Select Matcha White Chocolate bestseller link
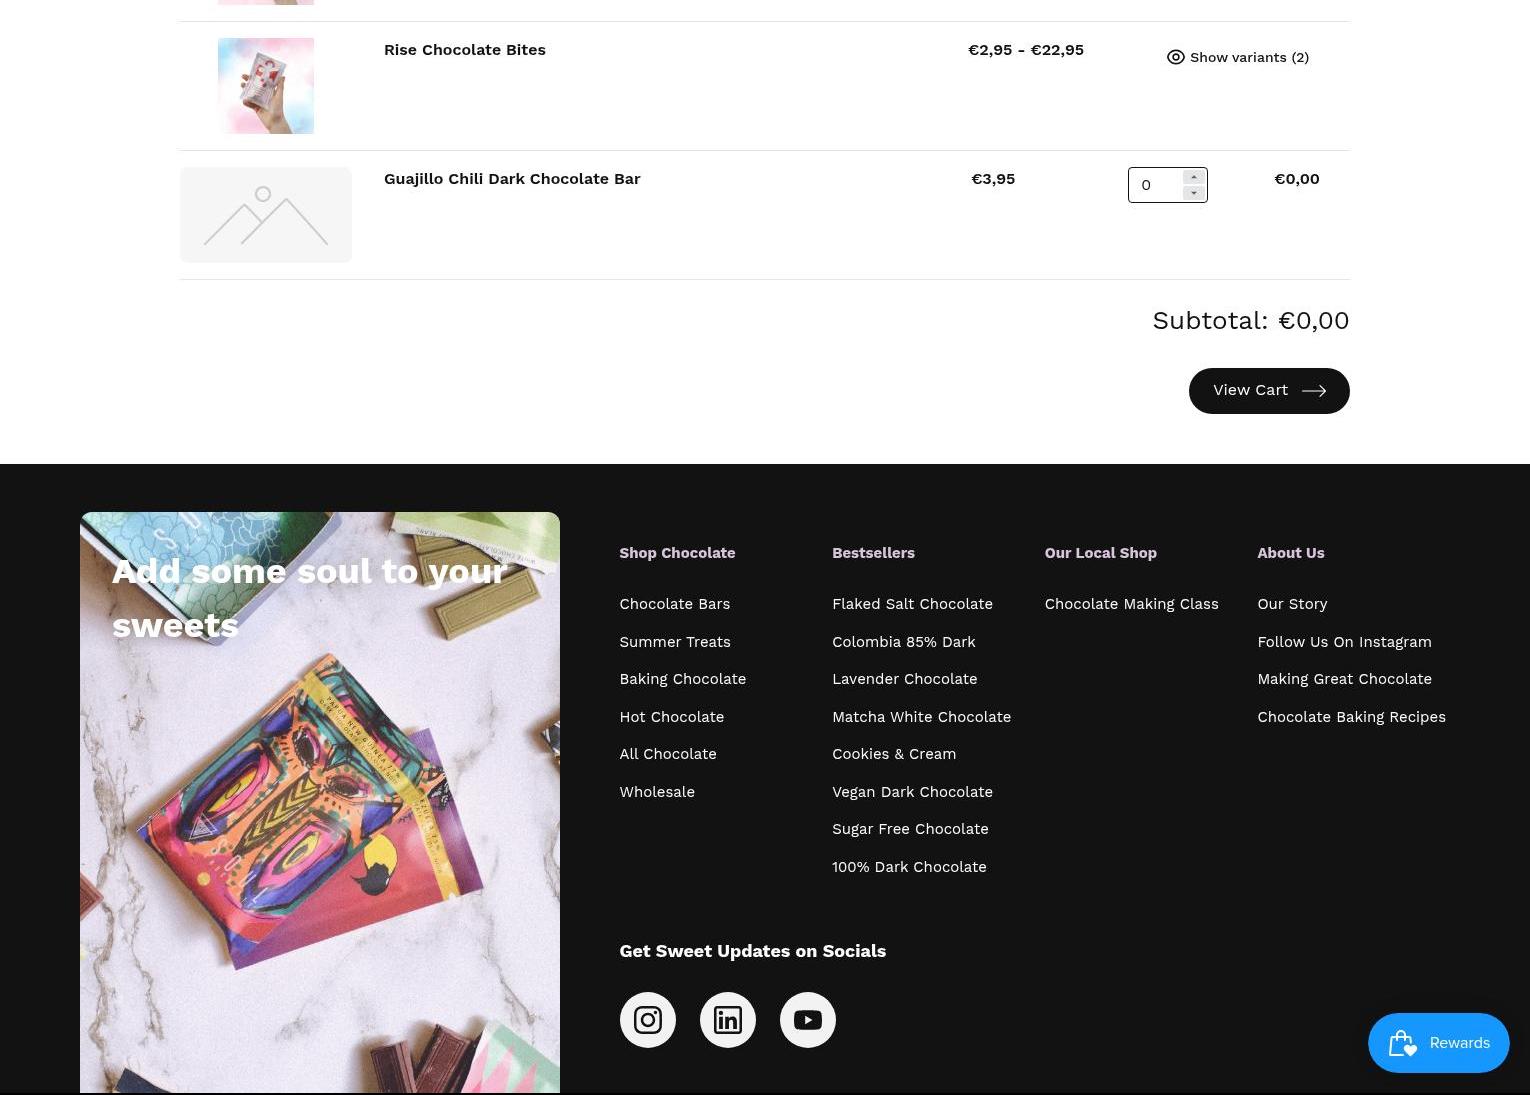The width and height of the screenshot is (1530, 1095). point(921,717)
